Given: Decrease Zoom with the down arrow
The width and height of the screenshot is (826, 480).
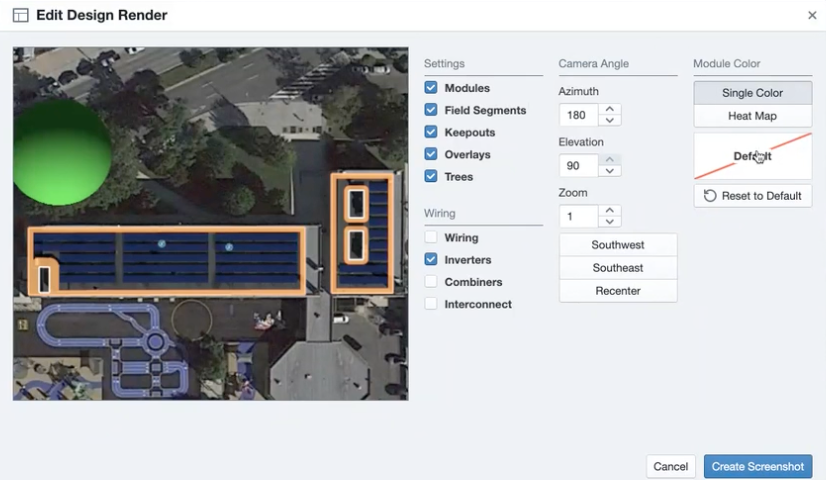Looking at the screenshot, I should pos(609,222).
